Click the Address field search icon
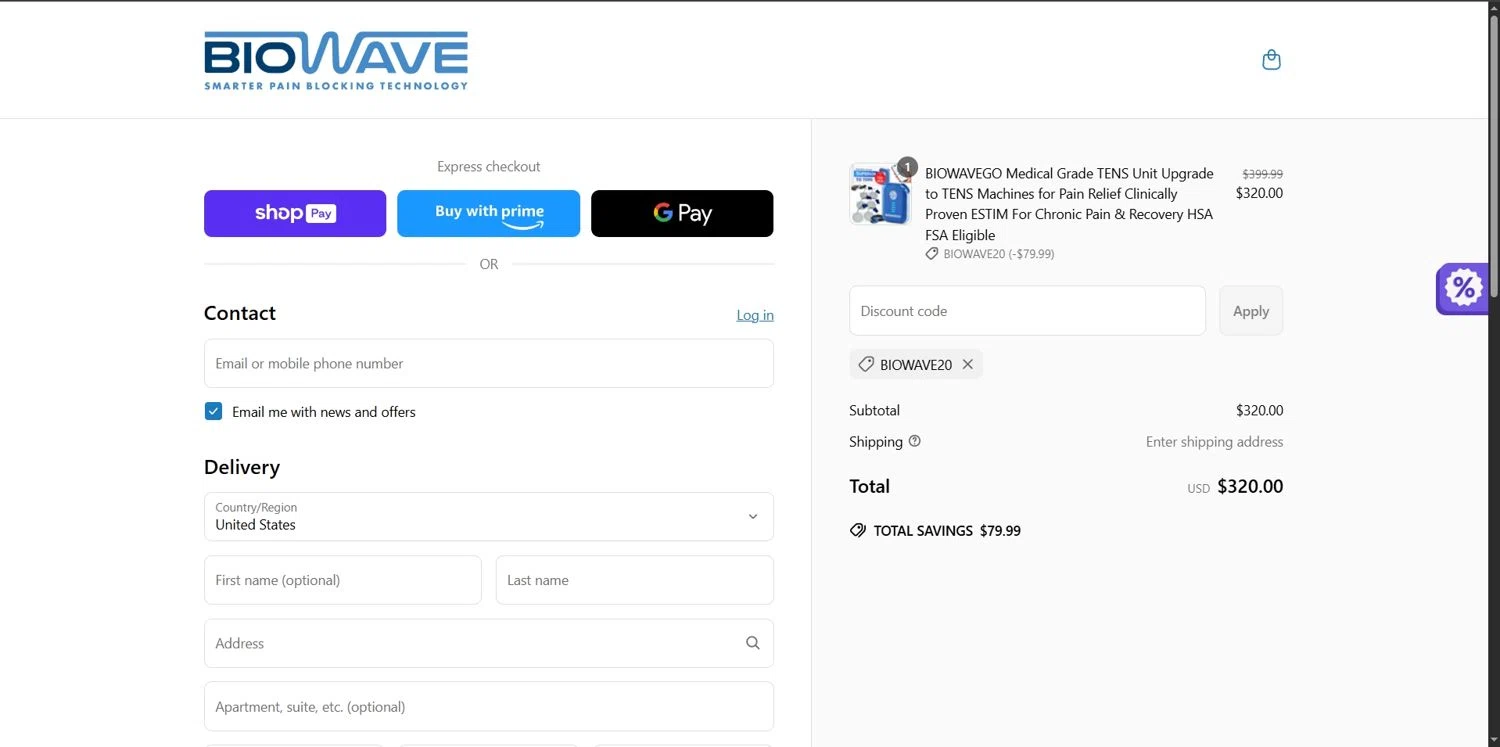 click(x=752, y=643)
